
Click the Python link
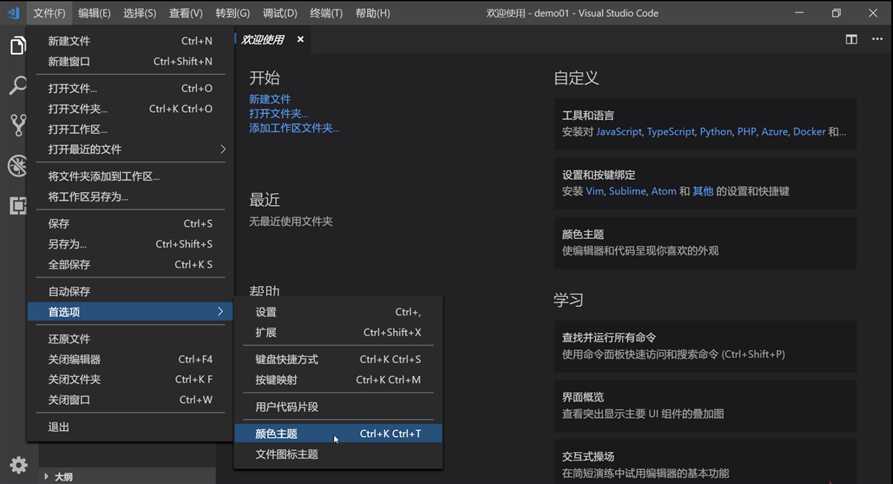pyautogui.click(x=716, y=132)
